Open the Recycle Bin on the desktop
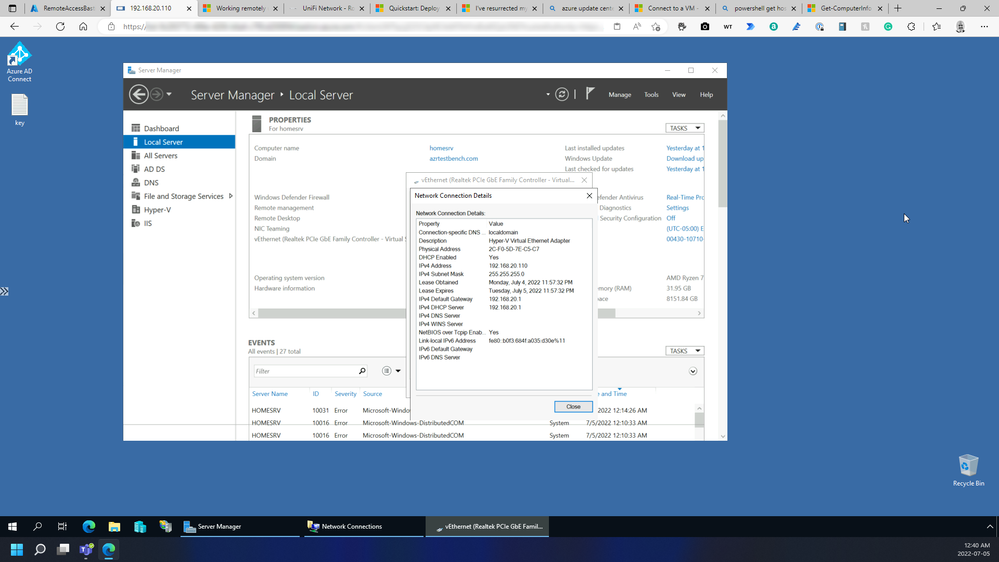999x562 pixels. (x=968, y=470)
